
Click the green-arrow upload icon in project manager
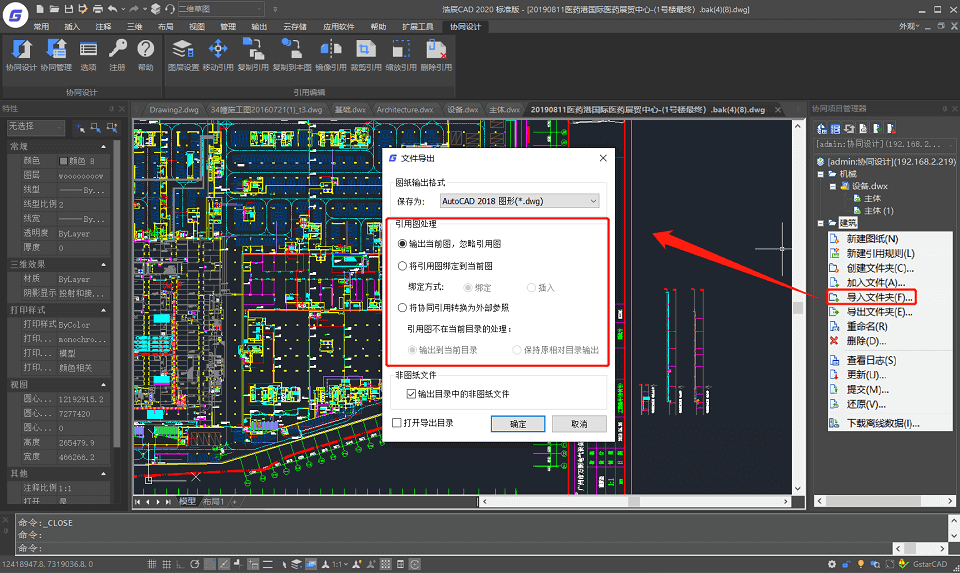click(x=877, y=129)
